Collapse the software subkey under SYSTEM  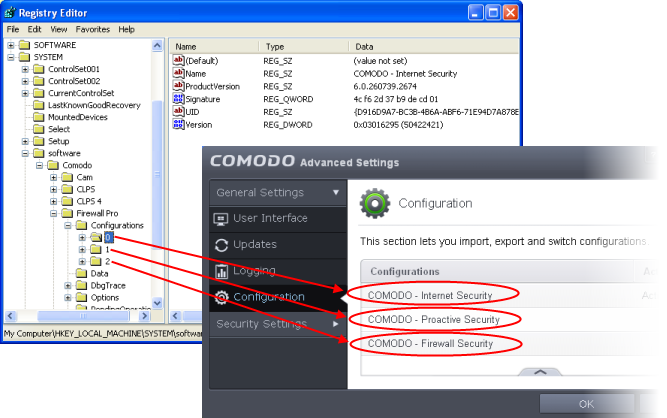[25, 153]
